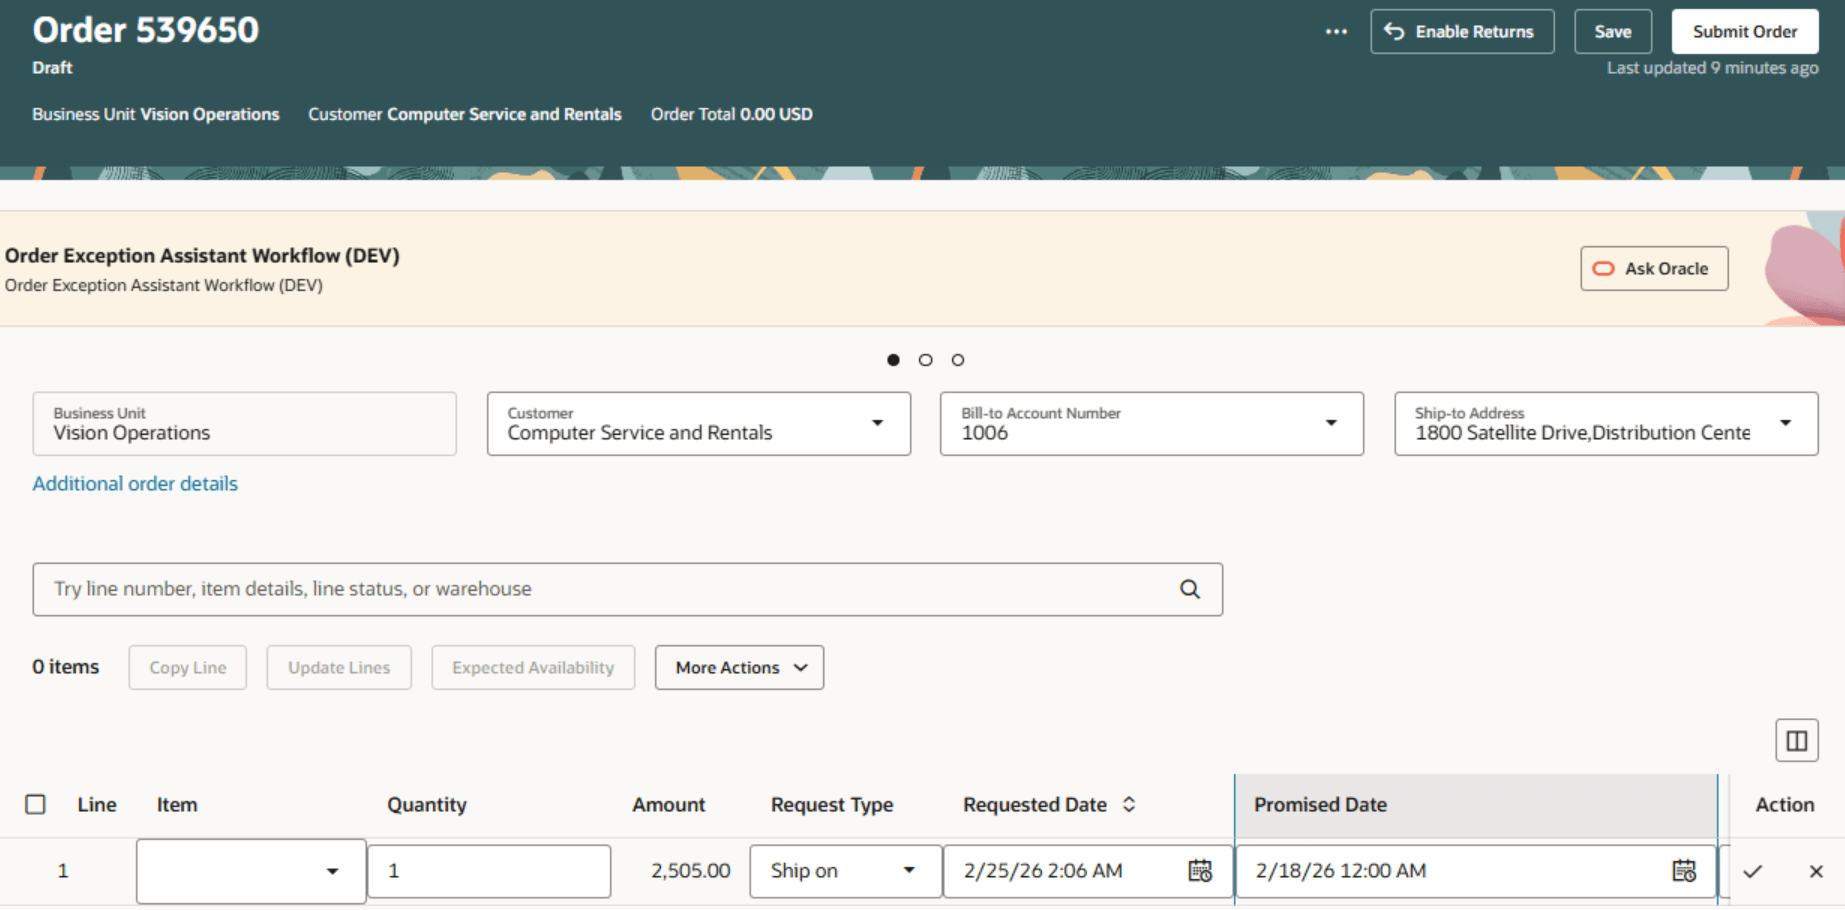The image size is (1845, 910).
Task: Confirm line 1 with the checkmark icon
Action: 1752,871
